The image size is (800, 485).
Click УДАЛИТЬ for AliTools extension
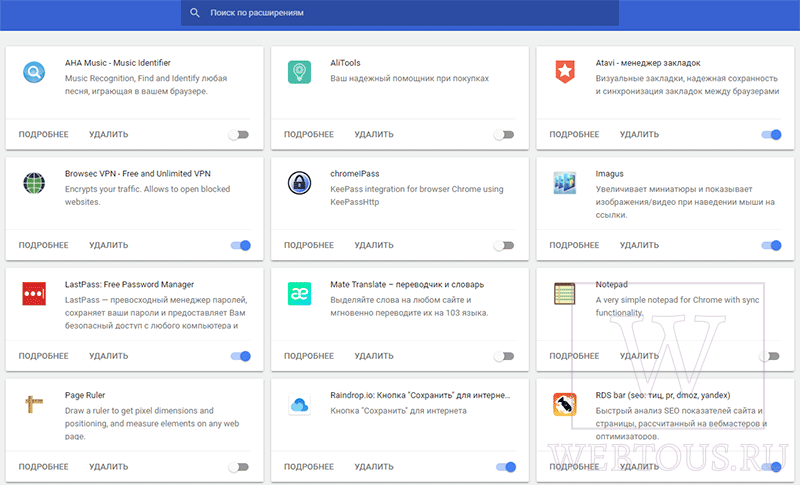(374, 135)
